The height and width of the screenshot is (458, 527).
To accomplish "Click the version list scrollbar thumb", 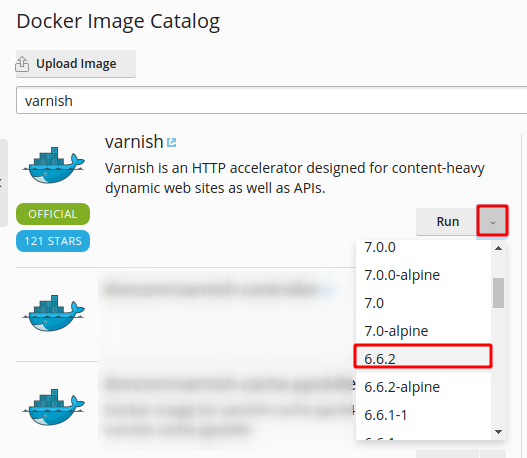I will tap(498, 293).
